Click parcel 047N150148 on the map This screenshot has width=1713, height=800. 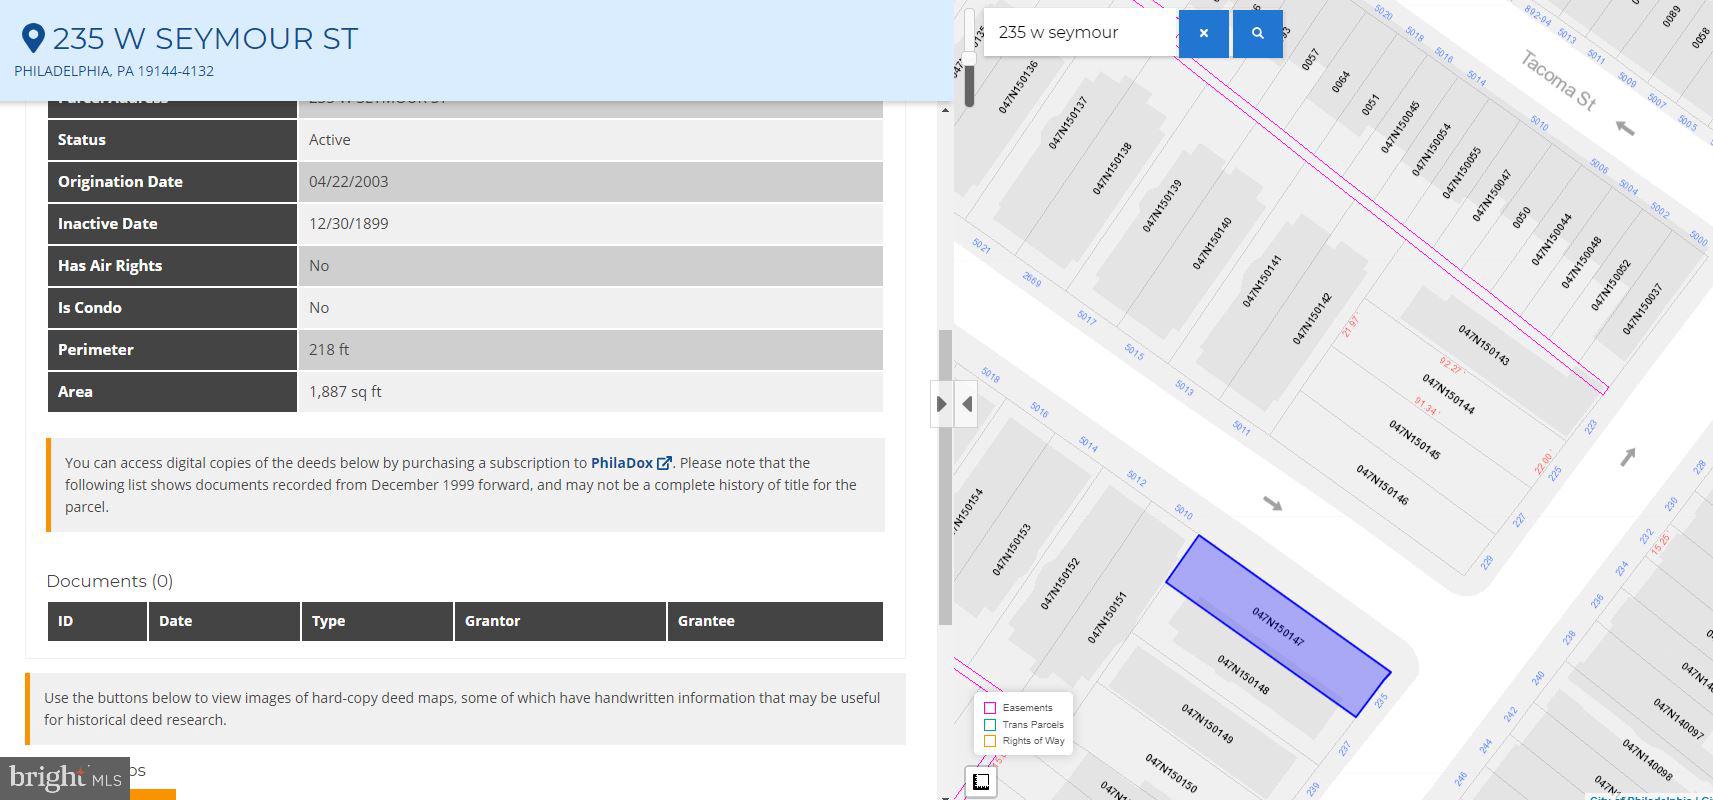pyautogui.click(x=1243, y=674)
